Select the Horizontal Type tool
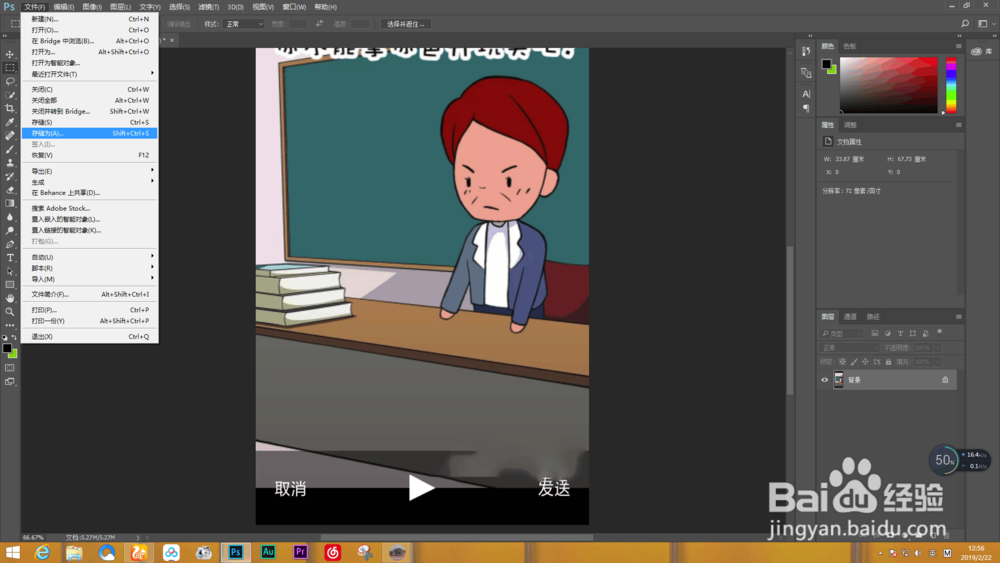The width and height of the screenshot is (1000, 563). (x=10, y=258)
